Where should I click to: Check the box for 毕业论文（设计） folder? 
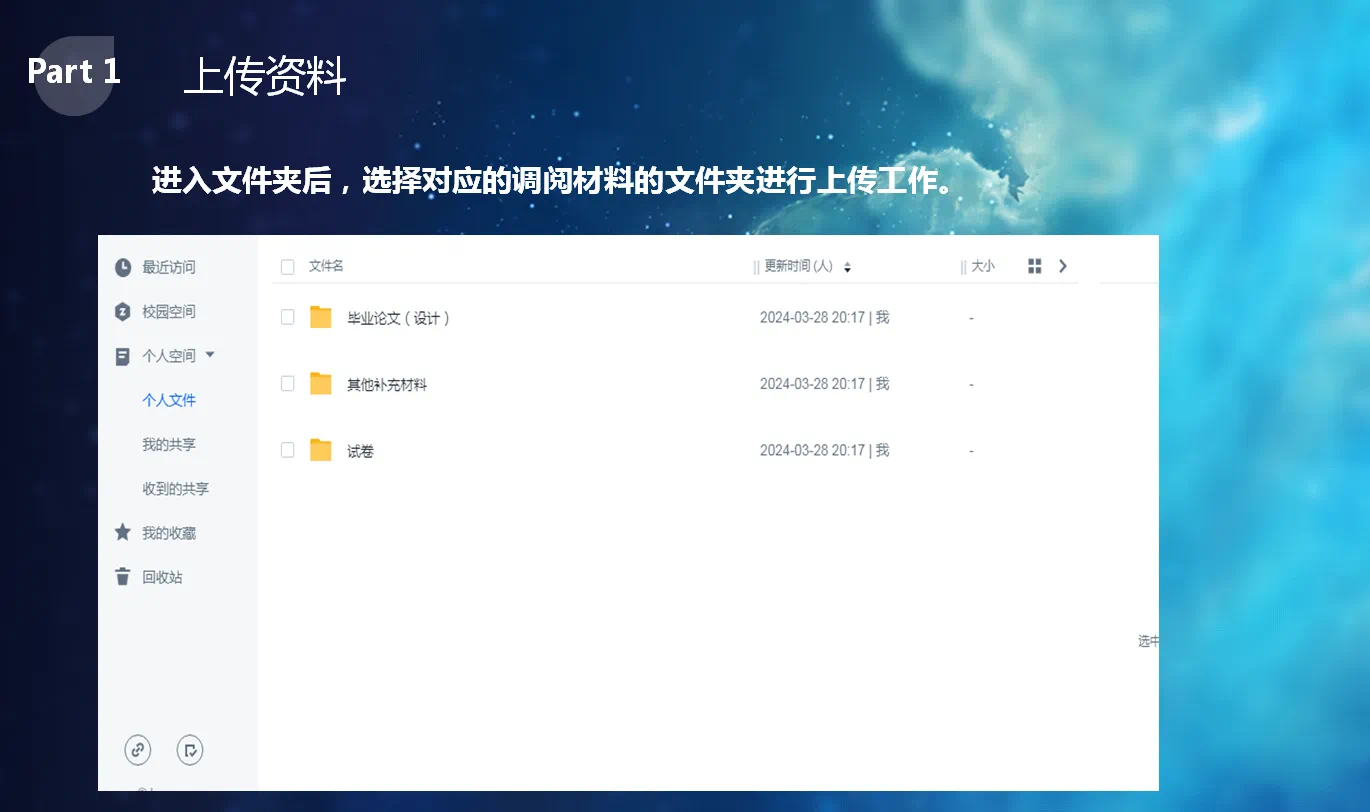(288, 318)
